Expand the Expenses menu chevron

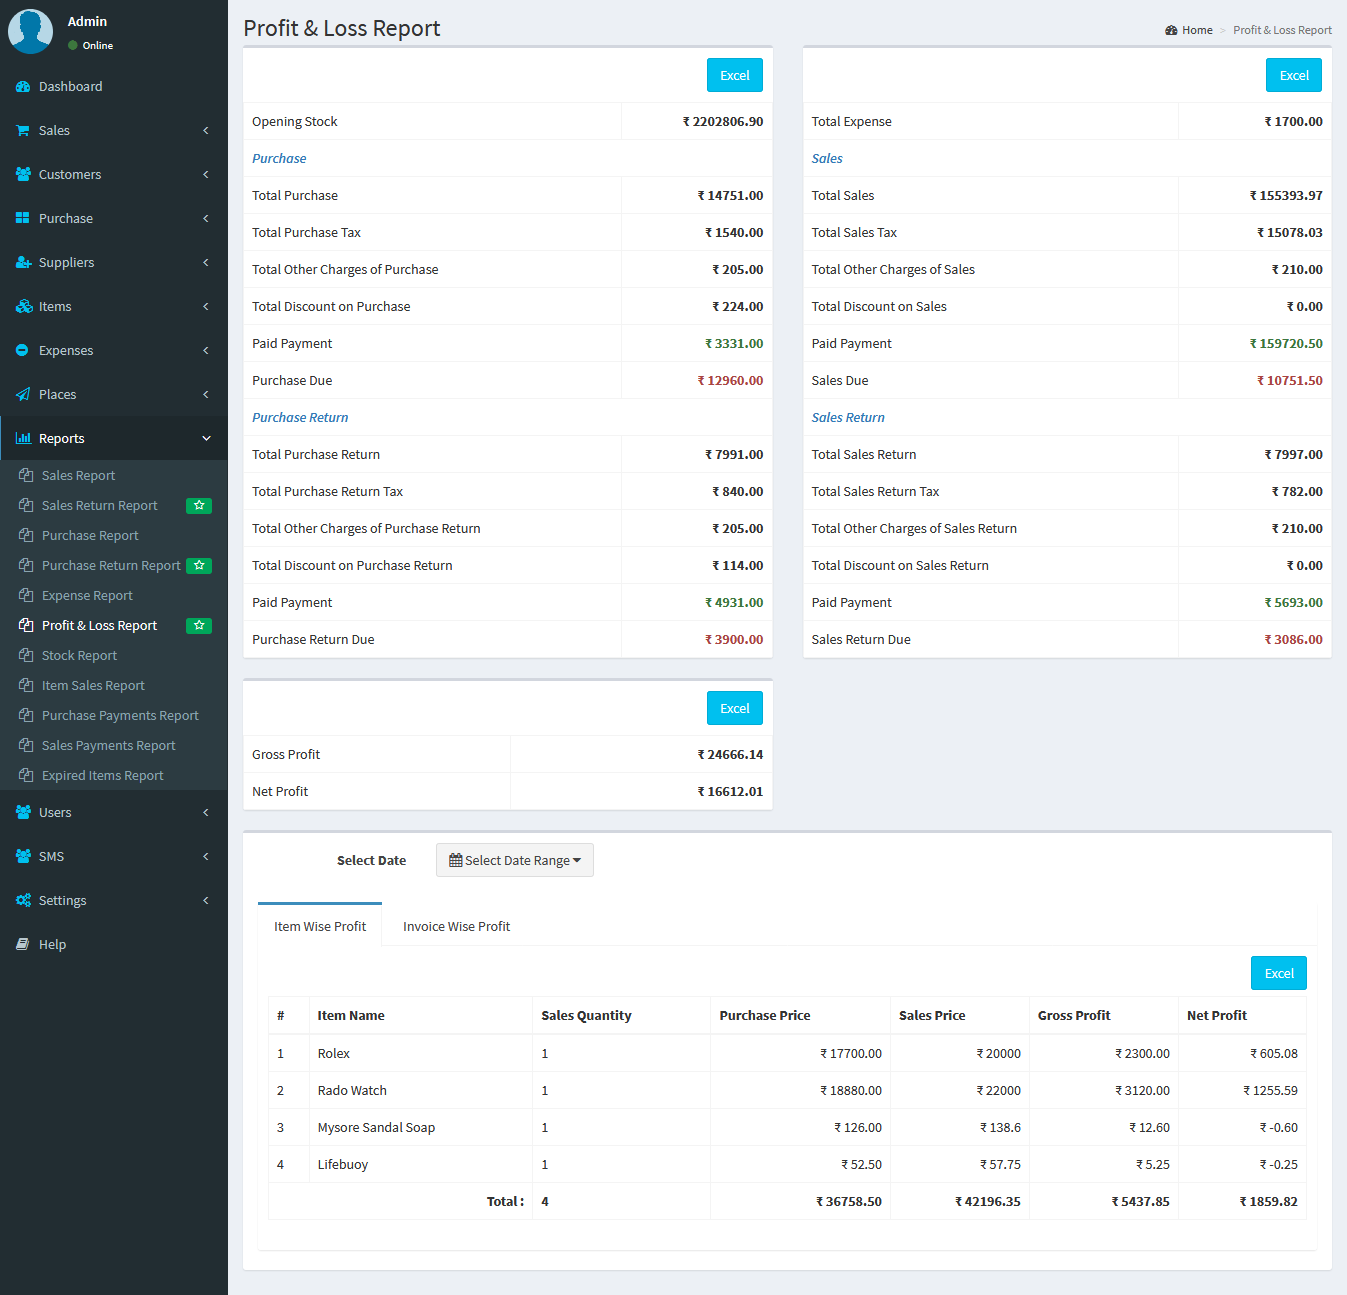206,351
